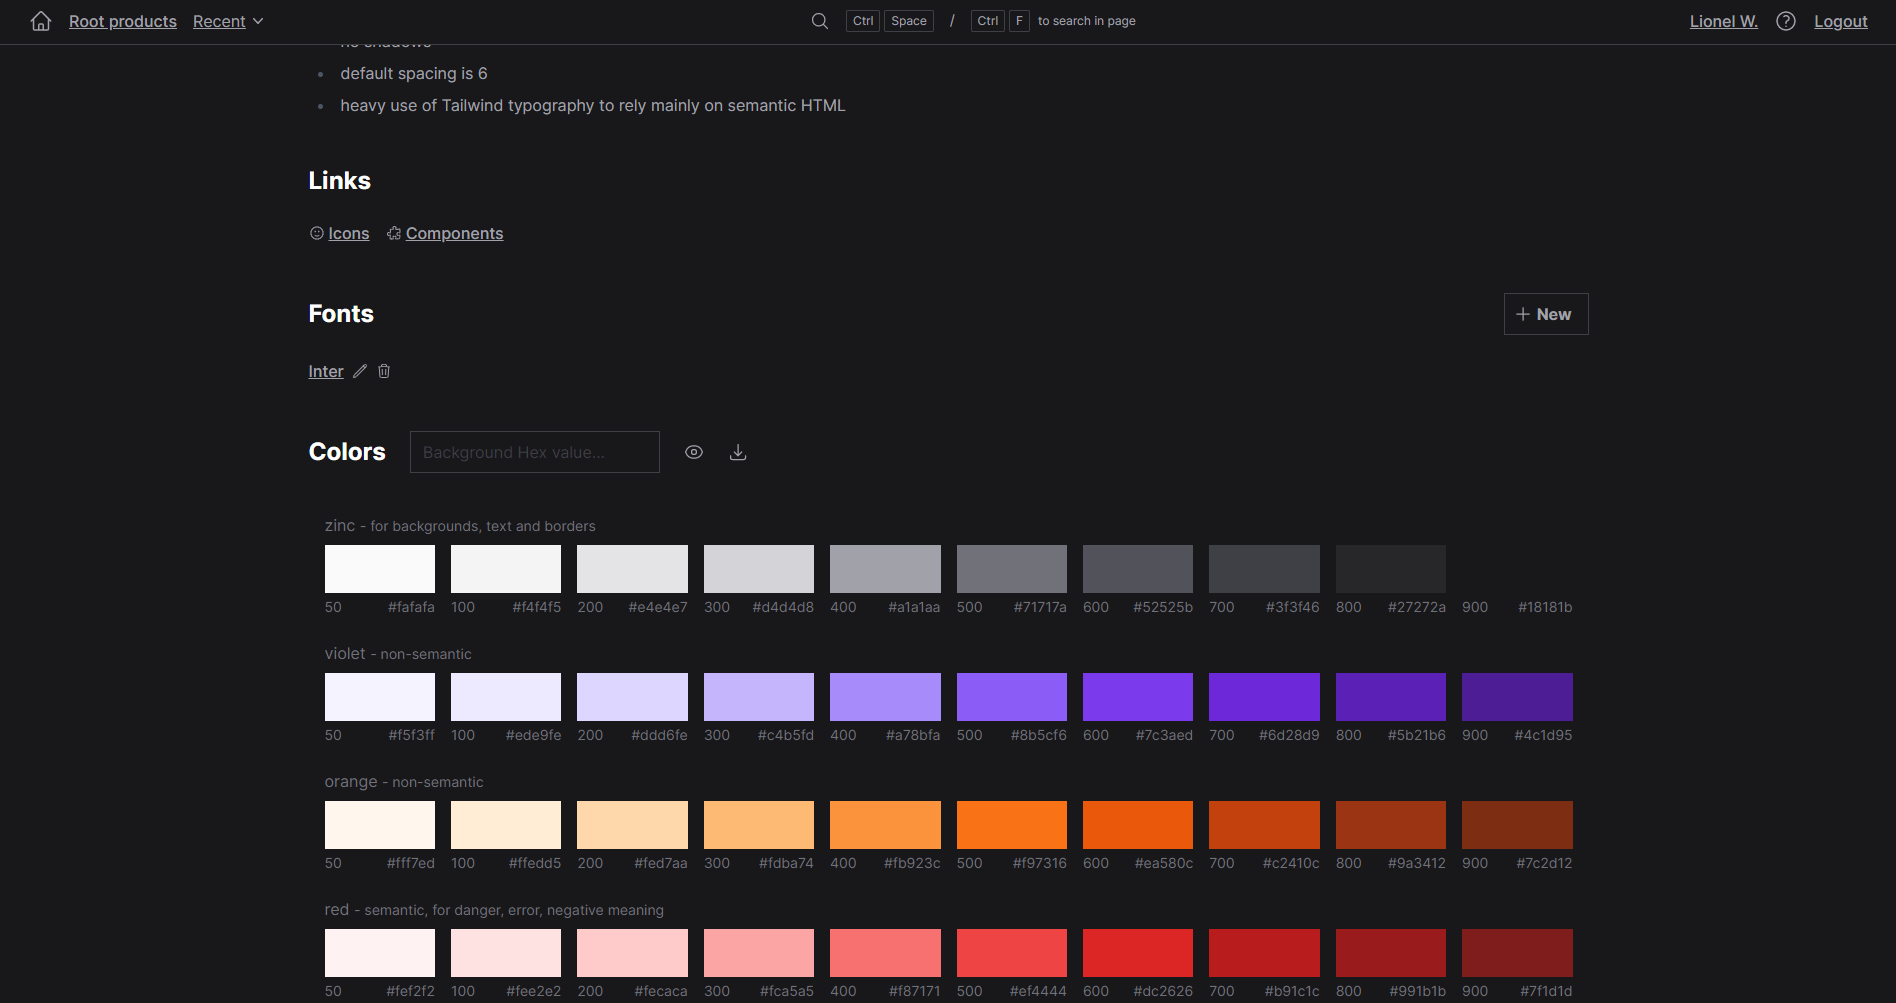Select red 800 swatch #991b1b
Screen dimensions: 1896x1003
1391,953
